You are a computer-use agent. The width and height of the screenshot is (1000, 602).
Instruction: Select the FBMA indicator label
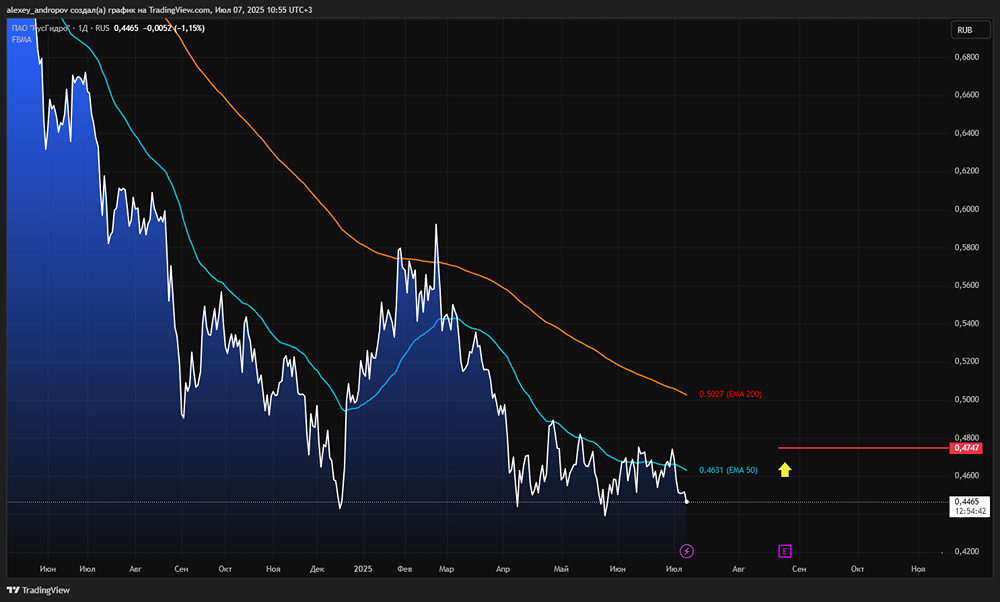click(21, 40)
